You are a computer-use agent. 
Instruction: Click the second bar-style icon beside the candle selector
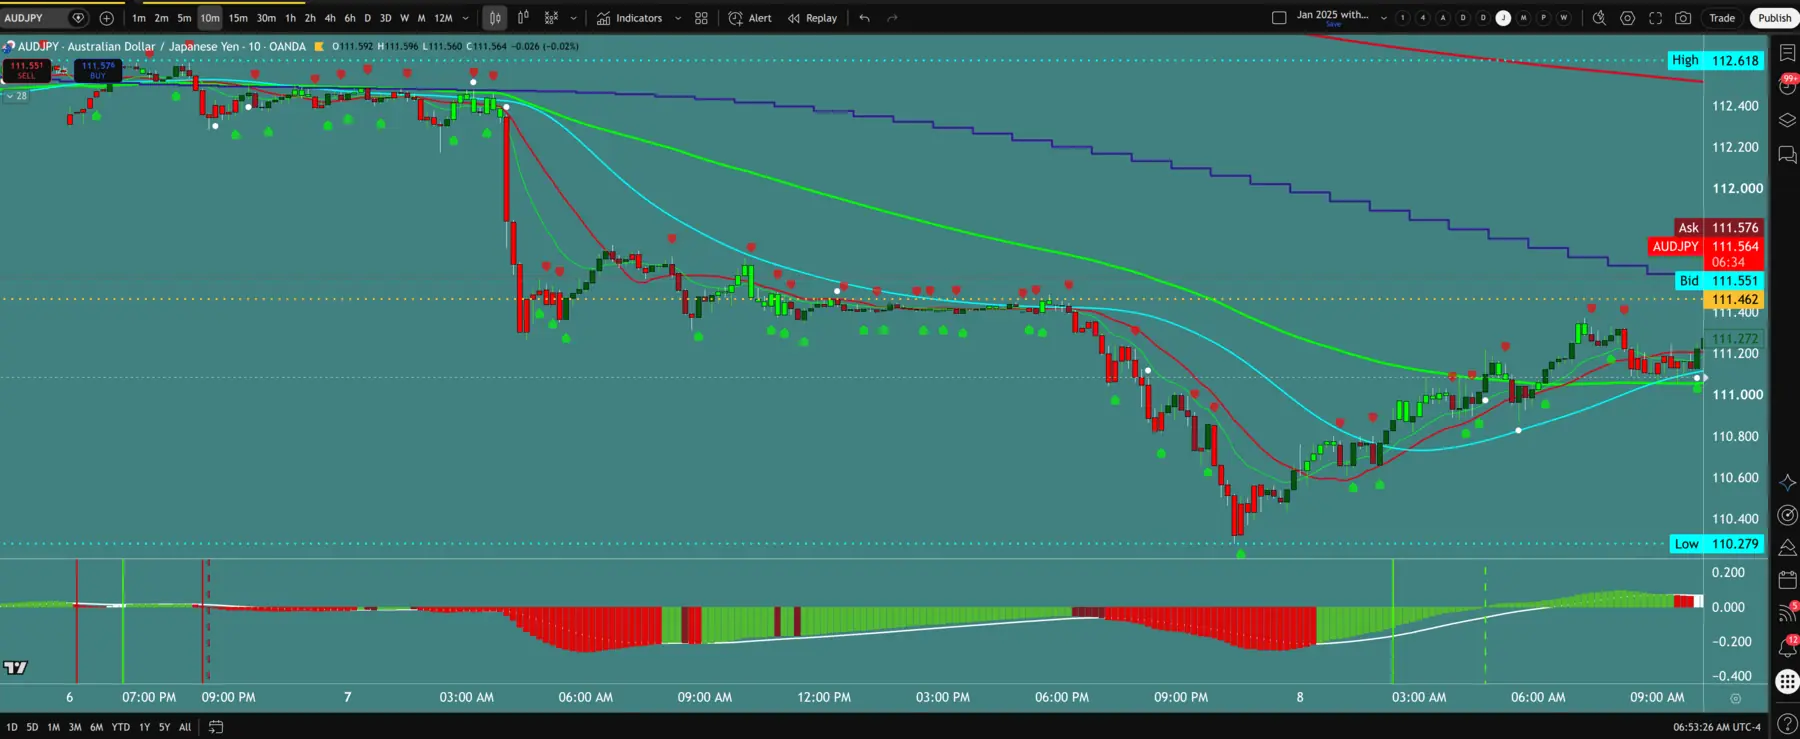coord(523,18)
